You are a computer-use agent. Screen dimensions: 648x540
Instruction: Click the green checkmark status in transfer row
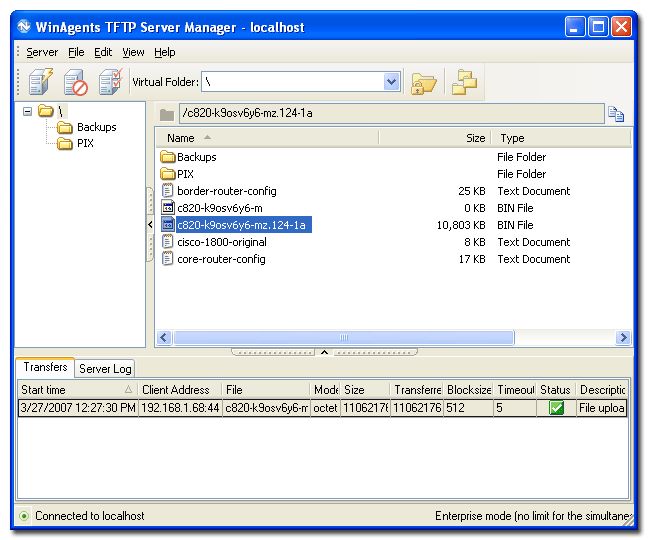[556, 408]
